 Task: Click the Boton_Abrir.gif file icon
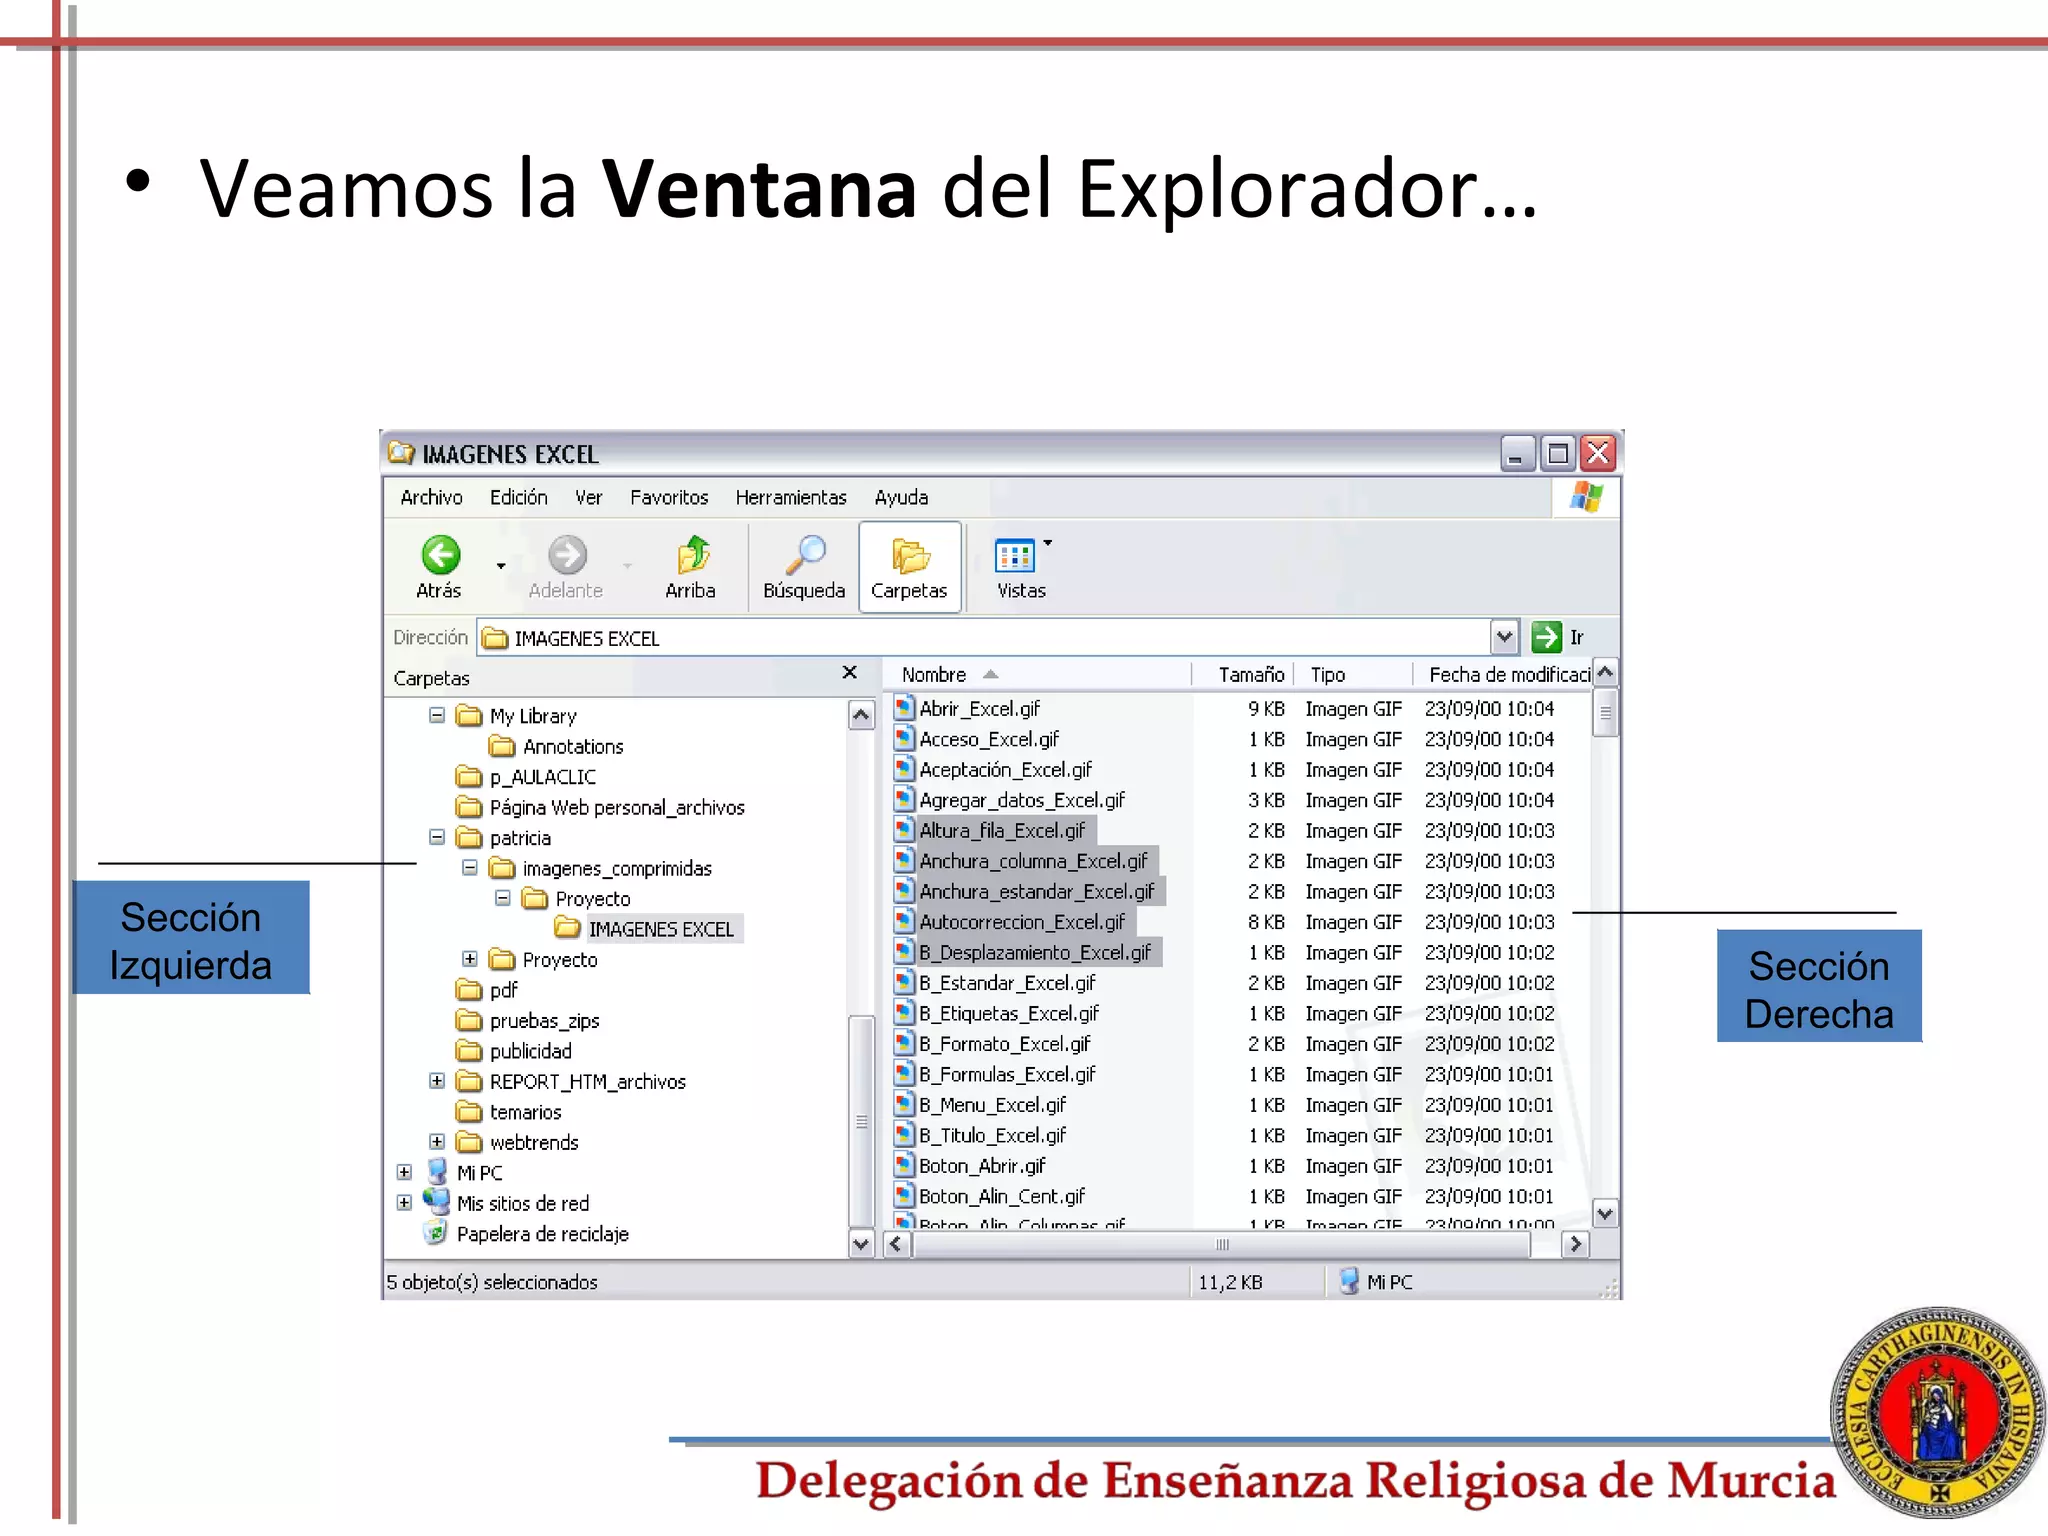pos(905,1166)
